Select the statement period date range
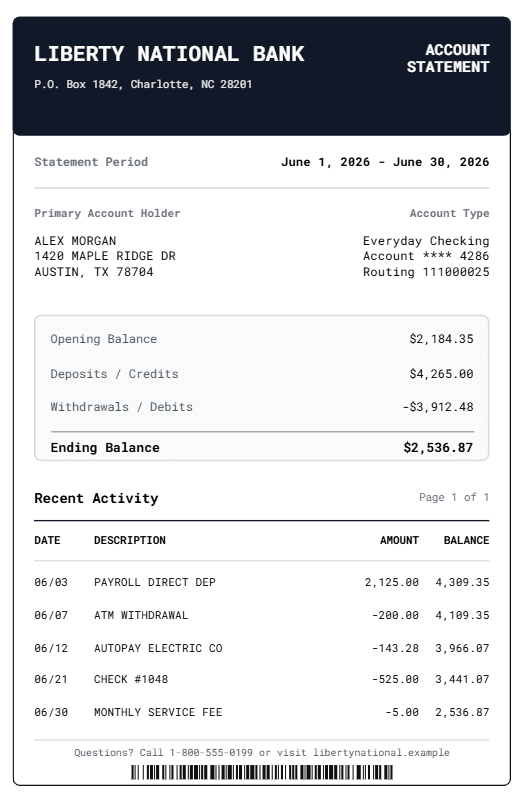Screen dimensions: 520x800 [x=385, y=162]
